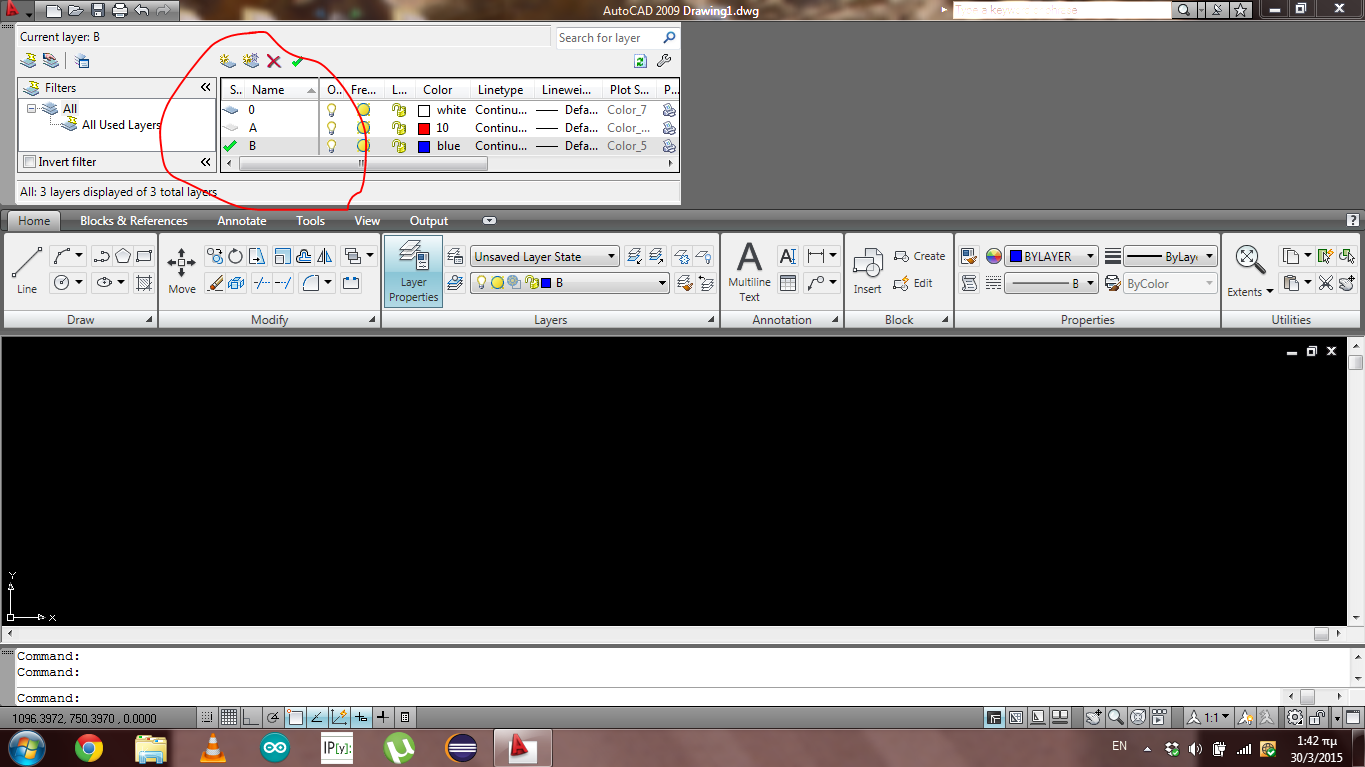
Task: Toggle the On lightbulb for layer A
Action: tap(332, 128)
